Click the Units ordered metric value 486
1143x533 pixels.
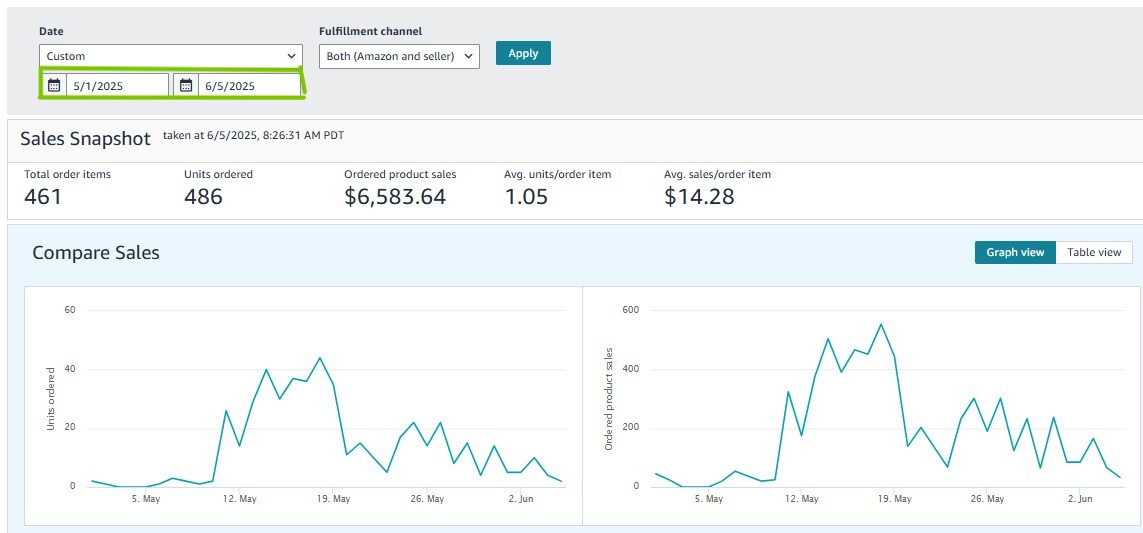click(x=203, y=196)
